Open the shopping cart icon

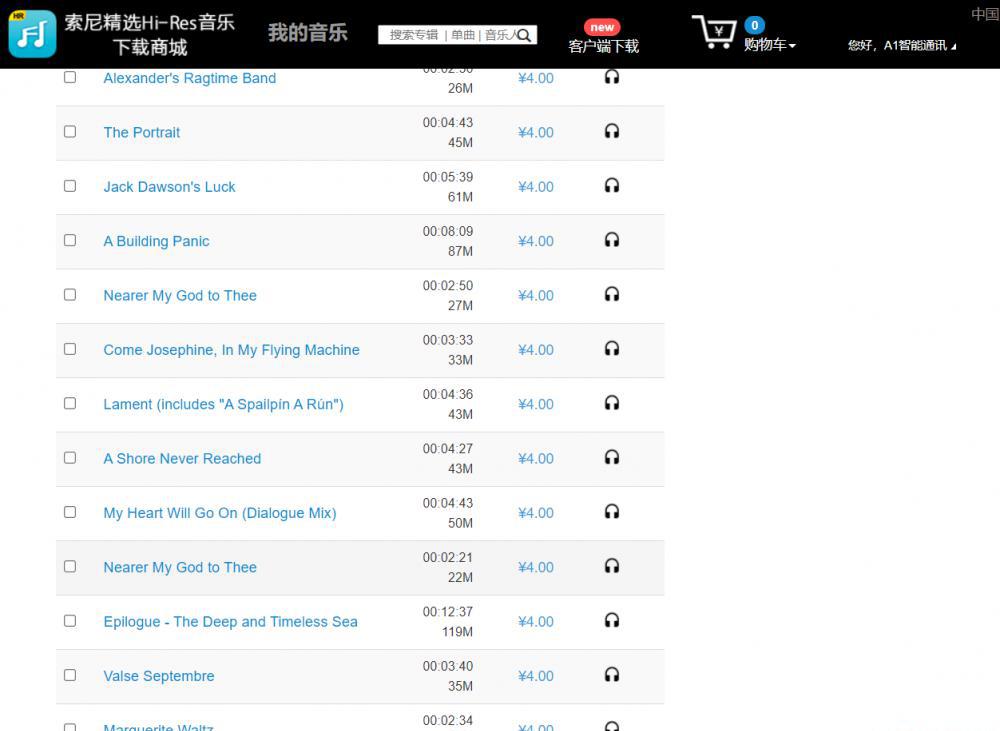pyautogui.click(x=714, y=32)
